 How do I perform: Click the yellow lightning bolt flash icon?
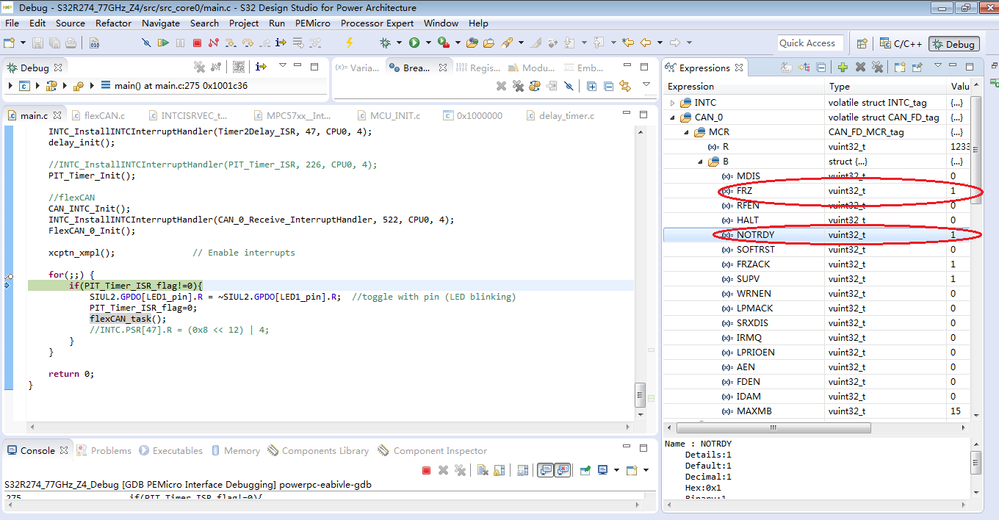(349, 43)
